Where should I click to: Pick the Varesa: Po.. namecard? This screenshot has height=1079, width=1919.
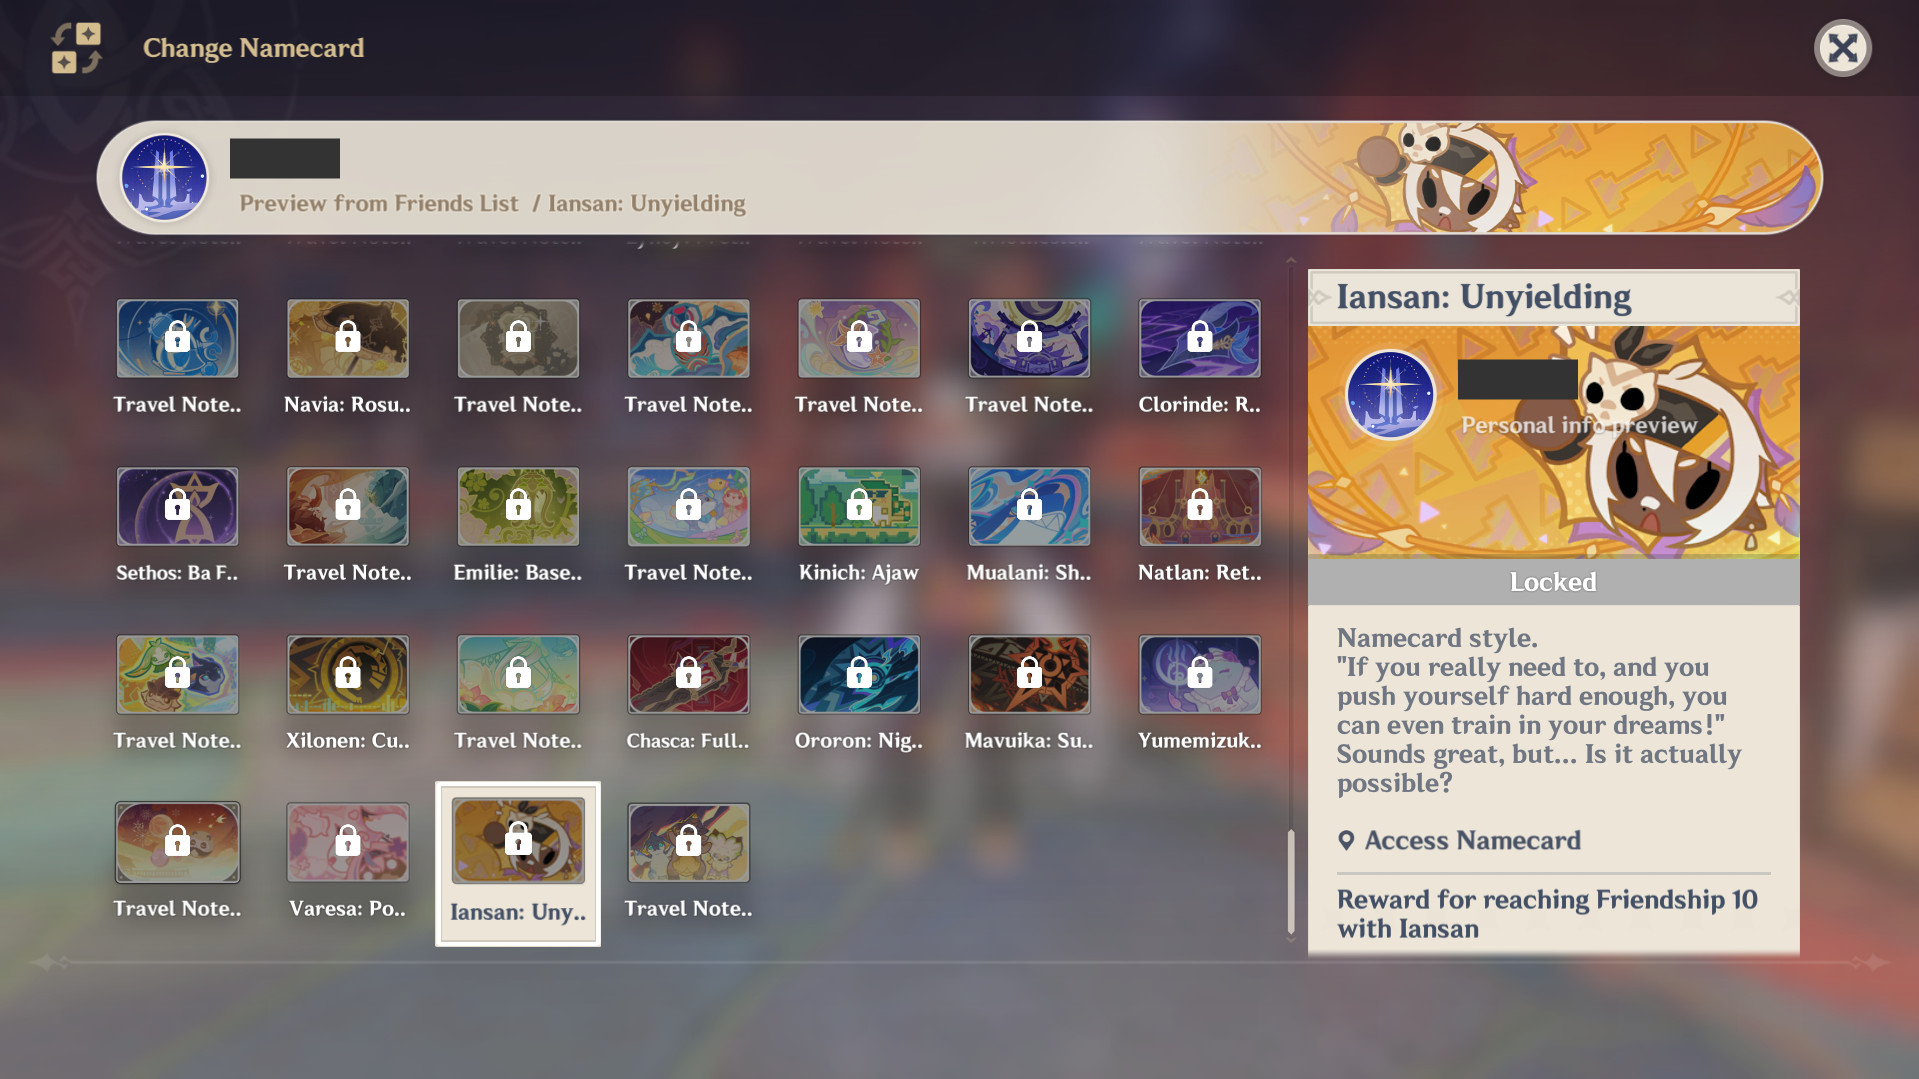(x=347, y=843)
